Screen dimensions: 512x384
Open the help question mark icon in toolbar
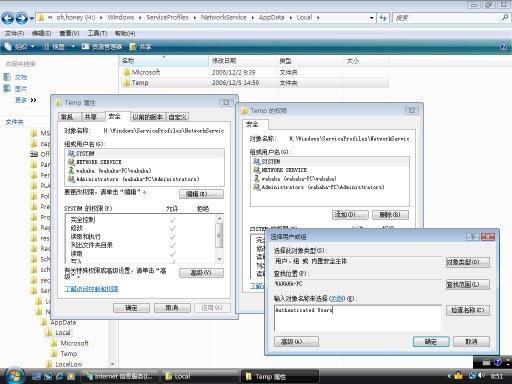503,47
